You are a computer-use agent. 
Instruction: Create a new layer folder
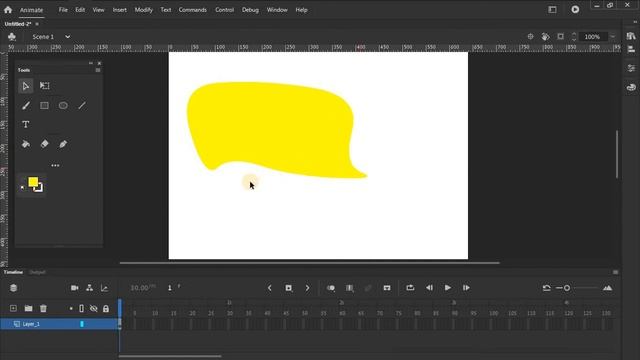click(x=28, y=308)
